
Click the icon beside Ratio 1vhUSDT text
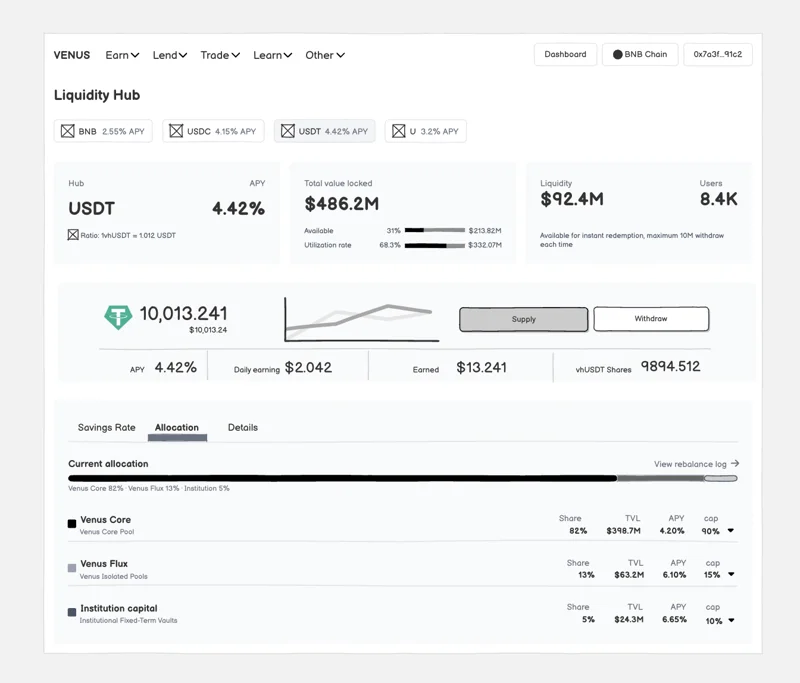tap(73, 235)
